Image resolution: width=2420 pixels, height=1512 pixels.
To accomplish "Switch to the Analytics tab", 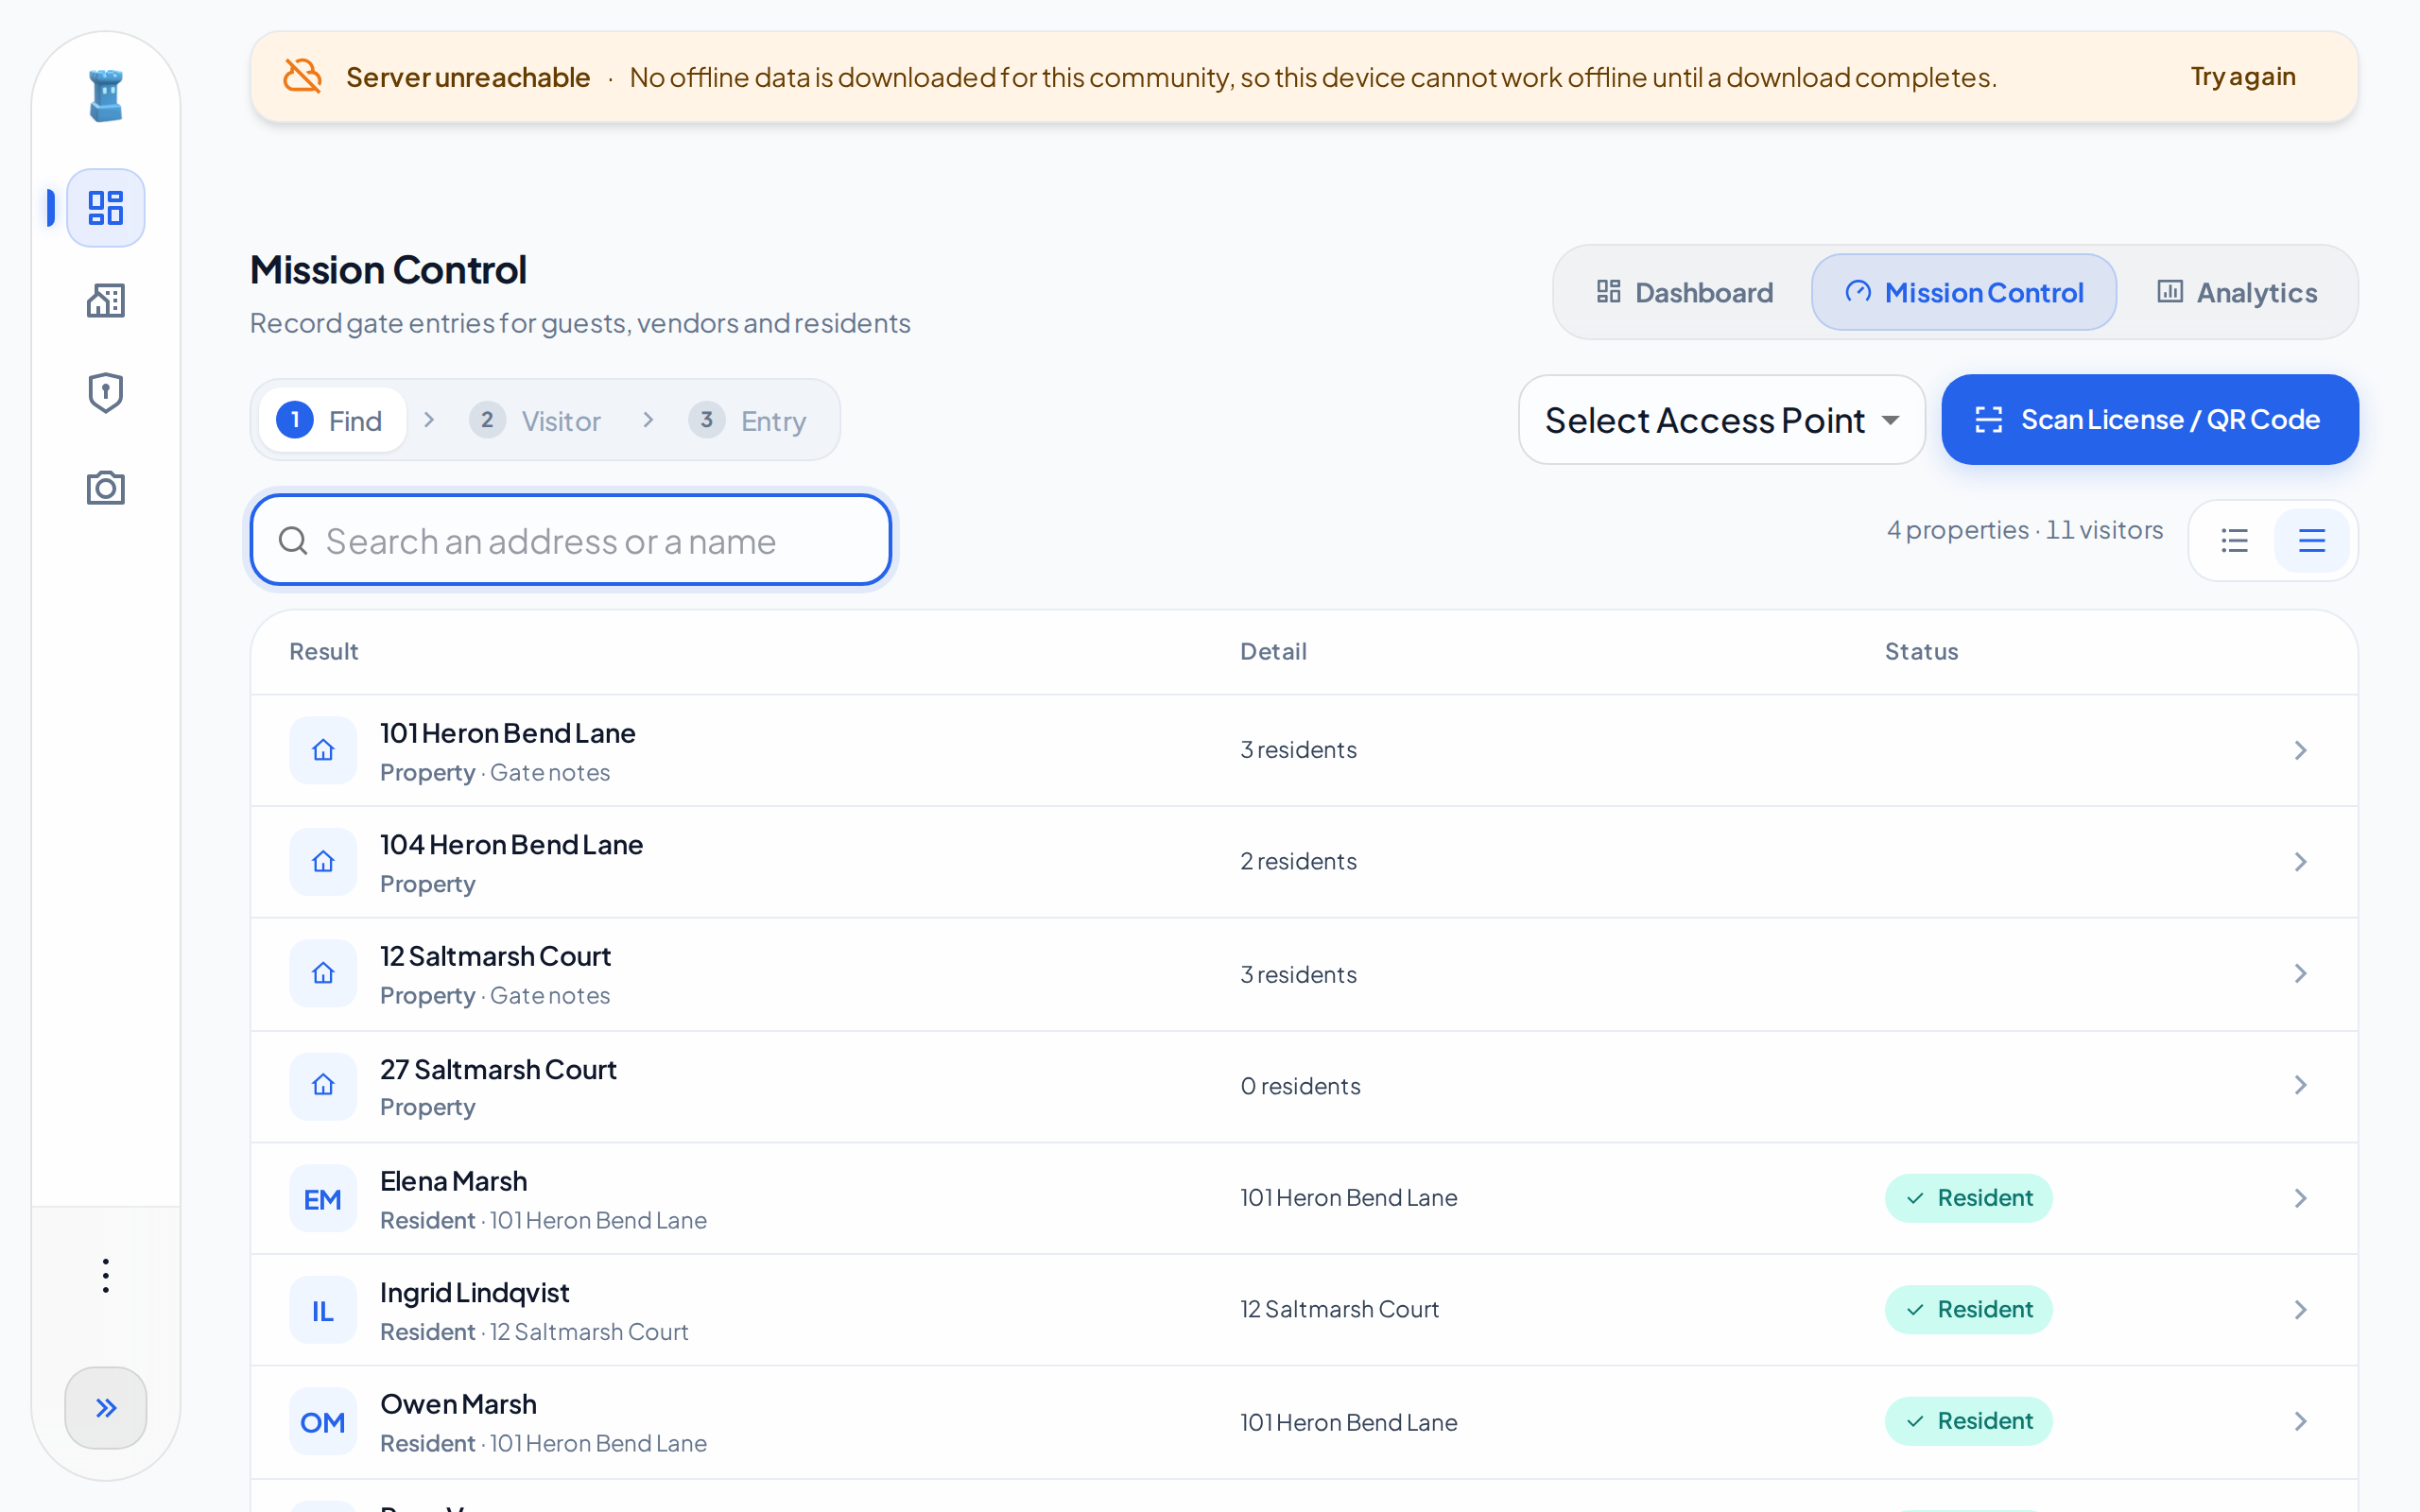I will pyautogui.click(x=2237, y=292).
